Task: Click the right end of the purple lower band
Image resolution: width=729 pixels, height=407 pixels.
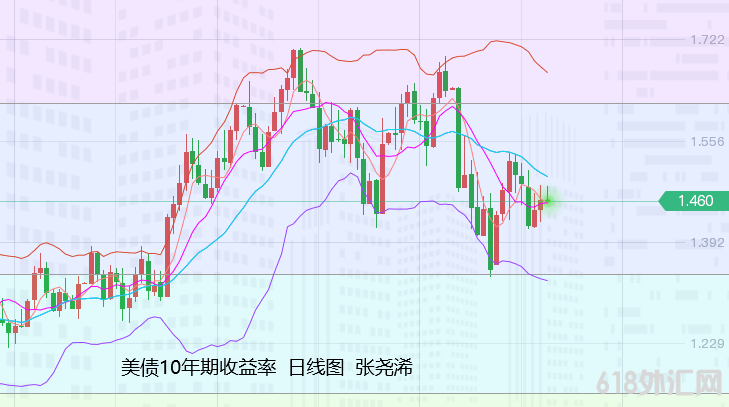Action: (546, 279)
